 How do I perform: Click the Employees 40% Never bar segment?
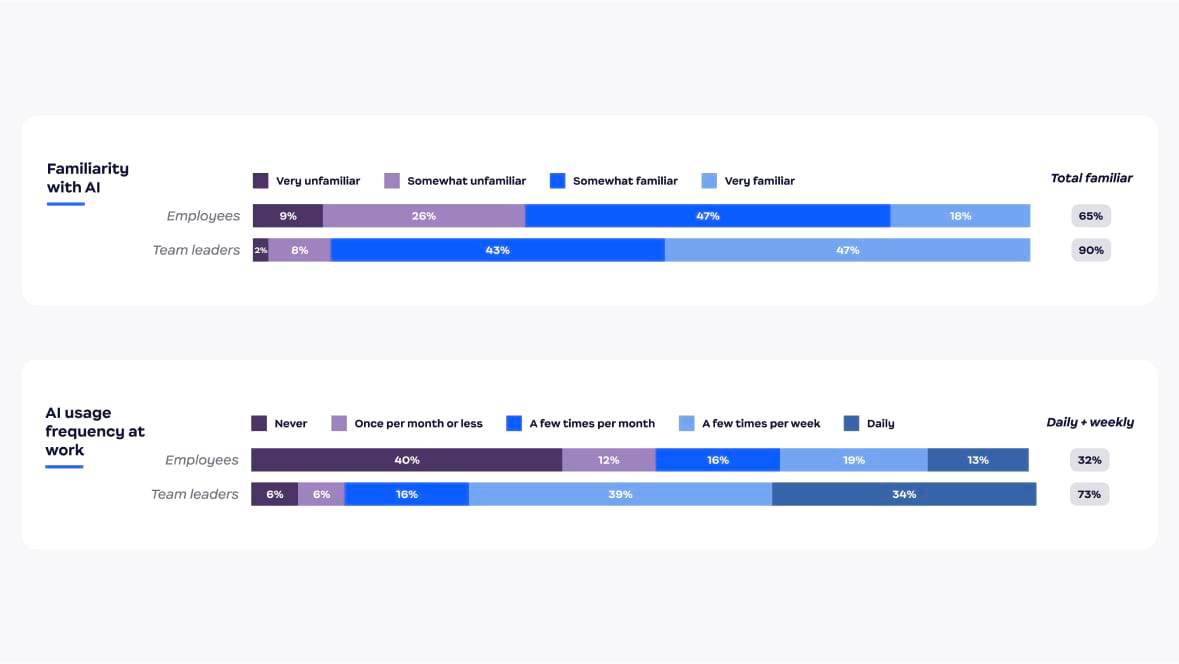406,460
